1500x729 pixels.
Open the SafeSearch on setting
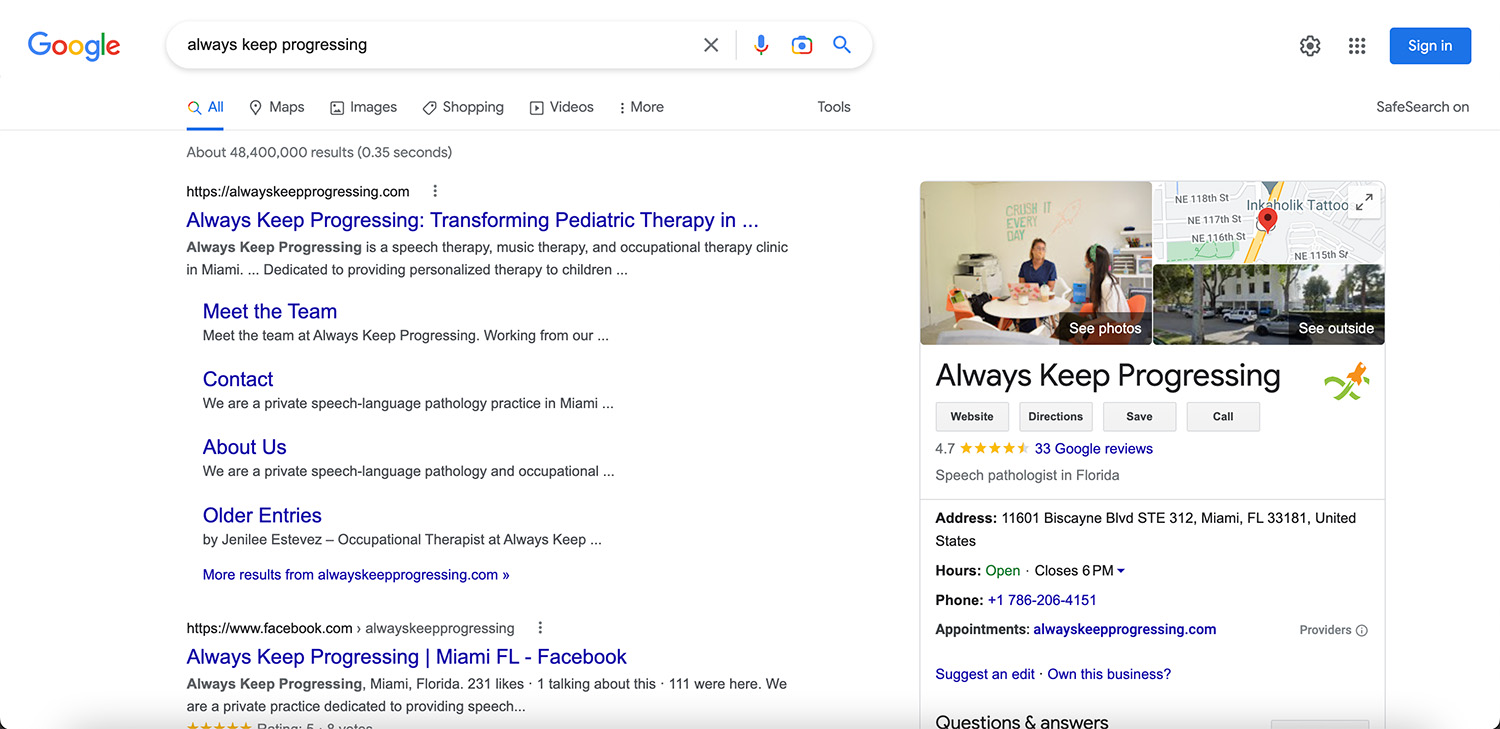tap(1423, 107)
